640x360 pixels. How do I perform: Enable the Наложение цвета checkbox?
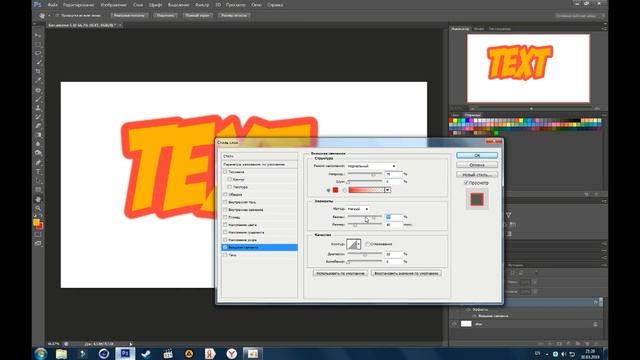click(x=225, y=225)
